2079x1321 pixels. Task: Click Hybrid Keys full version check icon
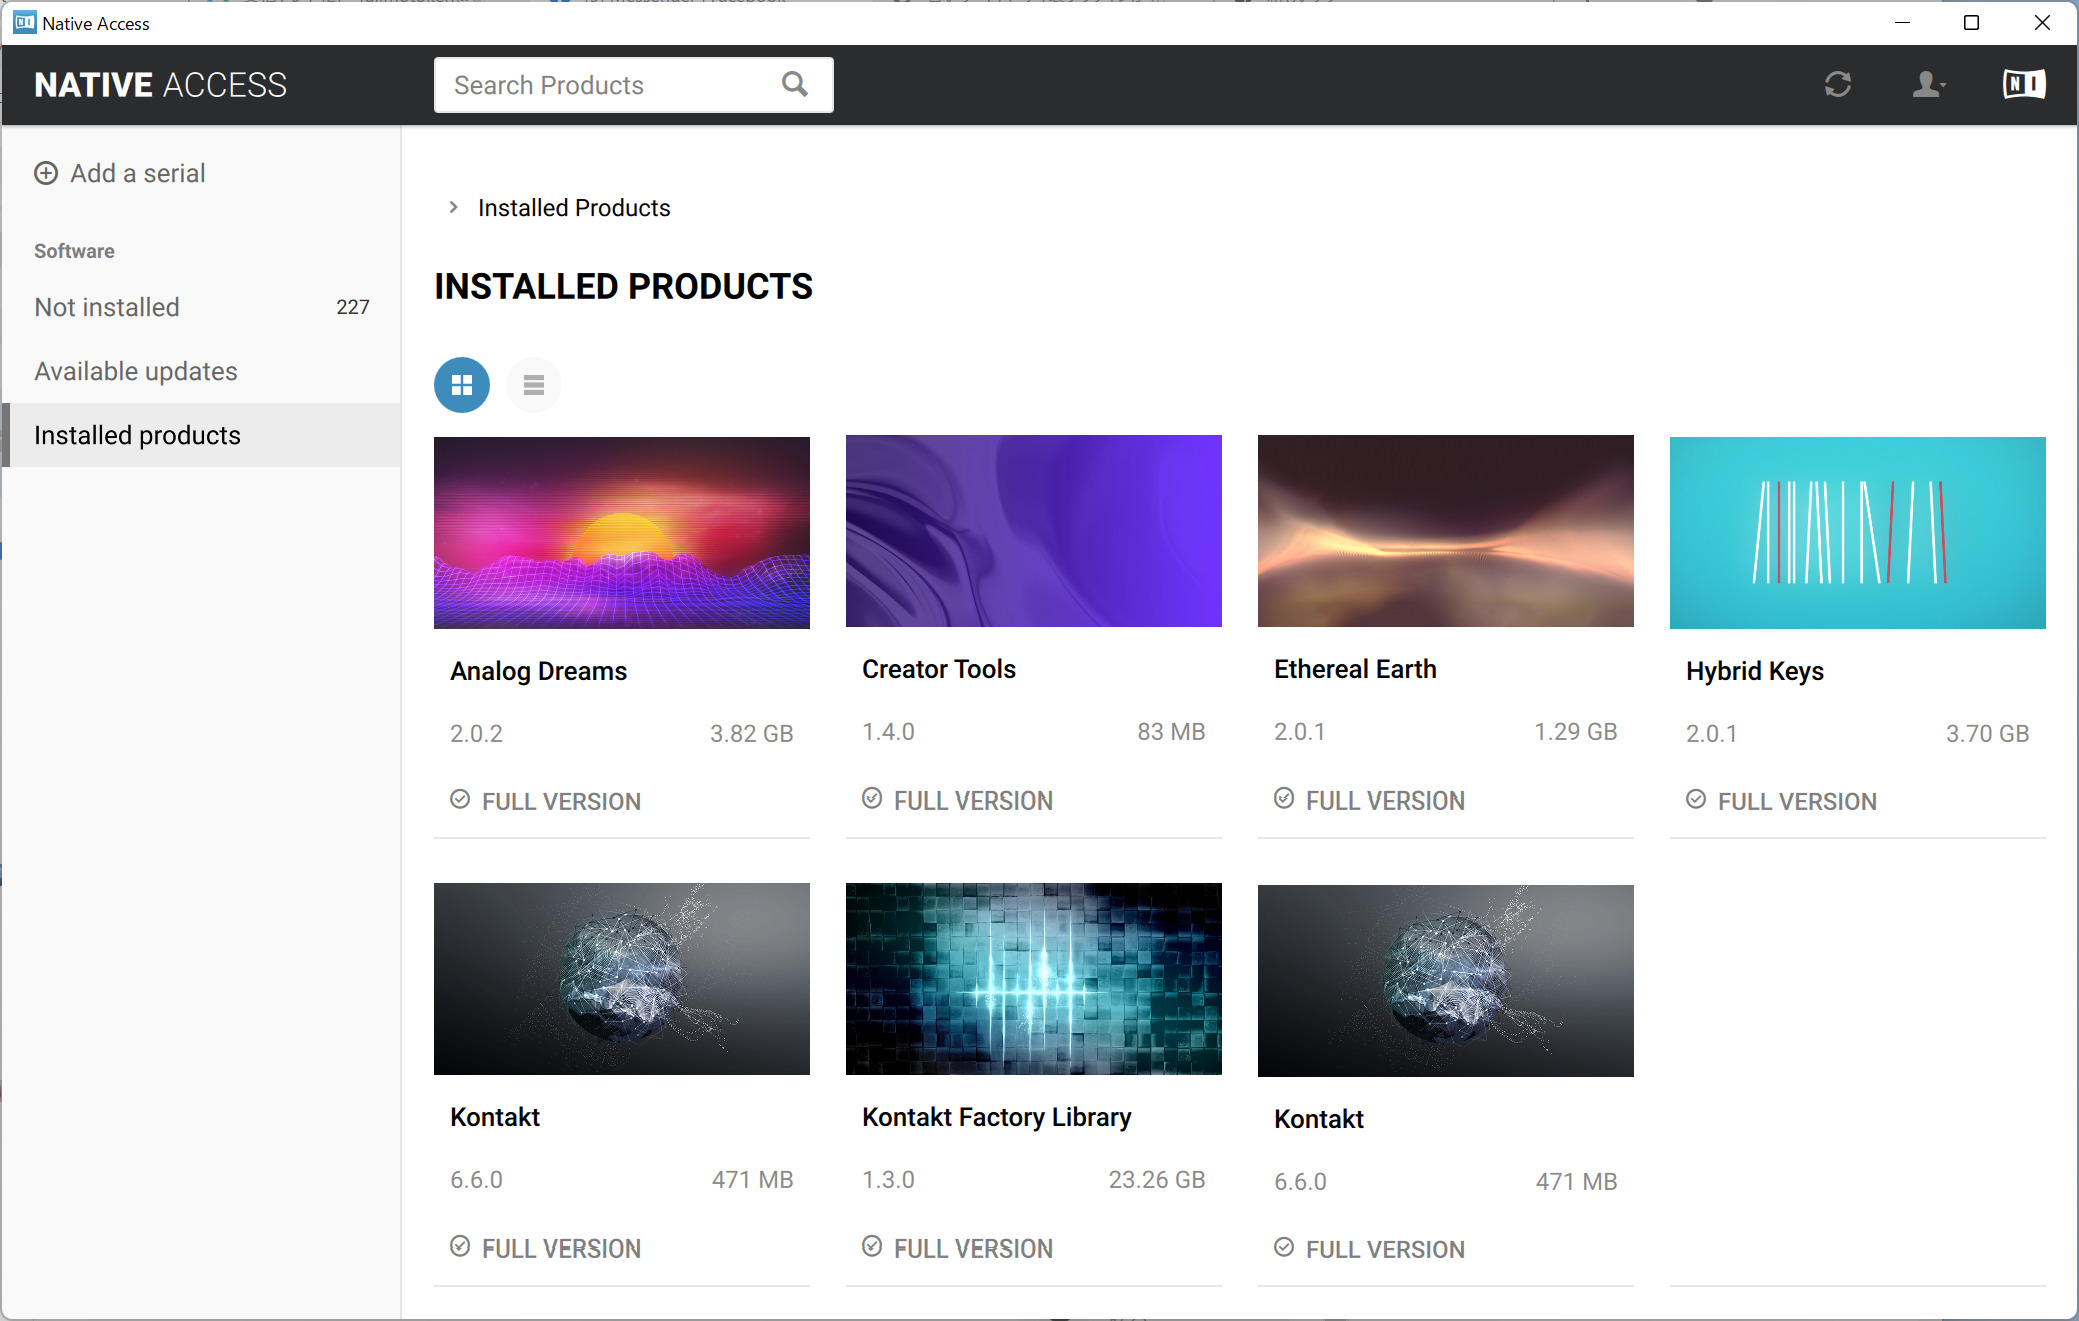[x=1696, y=799]
